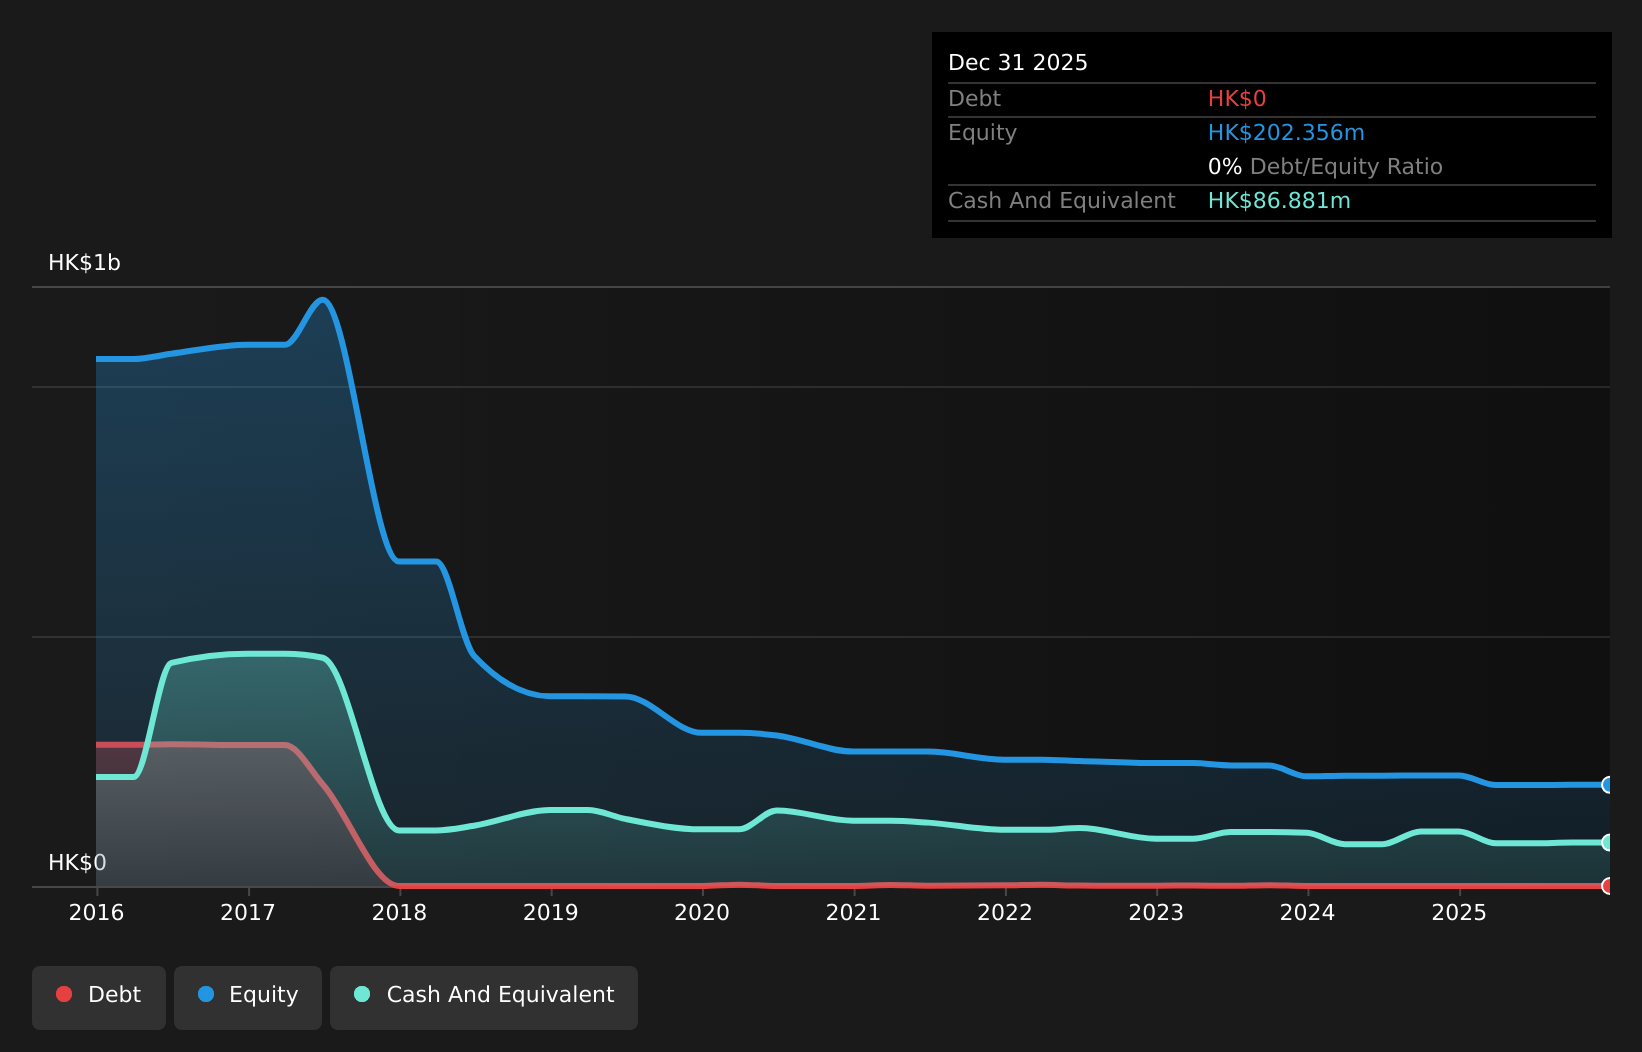Viewport: 1642px width, 1052px height.
Task: Click the teal Cash And Equivalent legend dot
Action: (x=362, y=994)
